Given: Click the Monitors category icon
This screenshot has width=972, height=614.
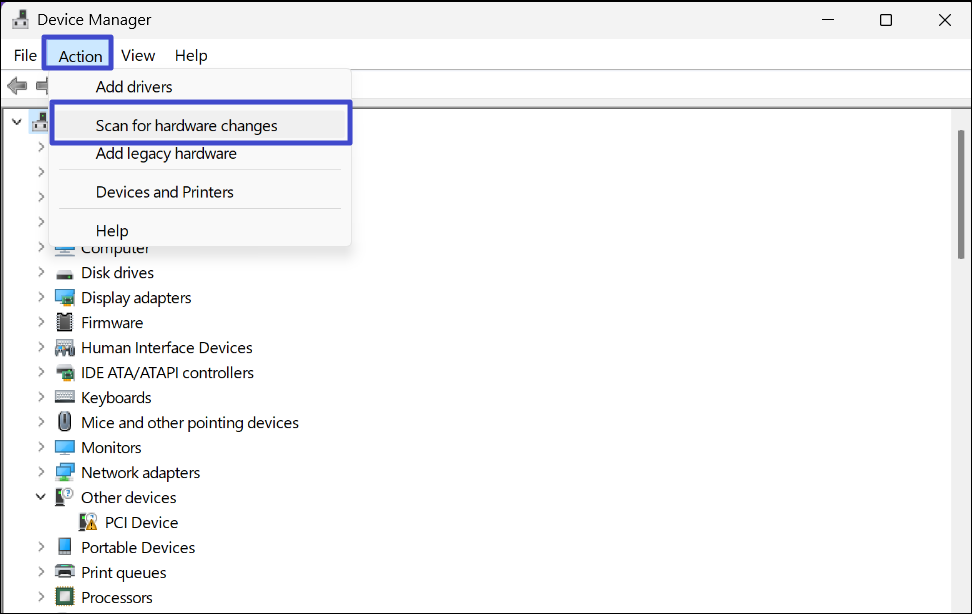Looking at the screenshot, I should 65,448.
